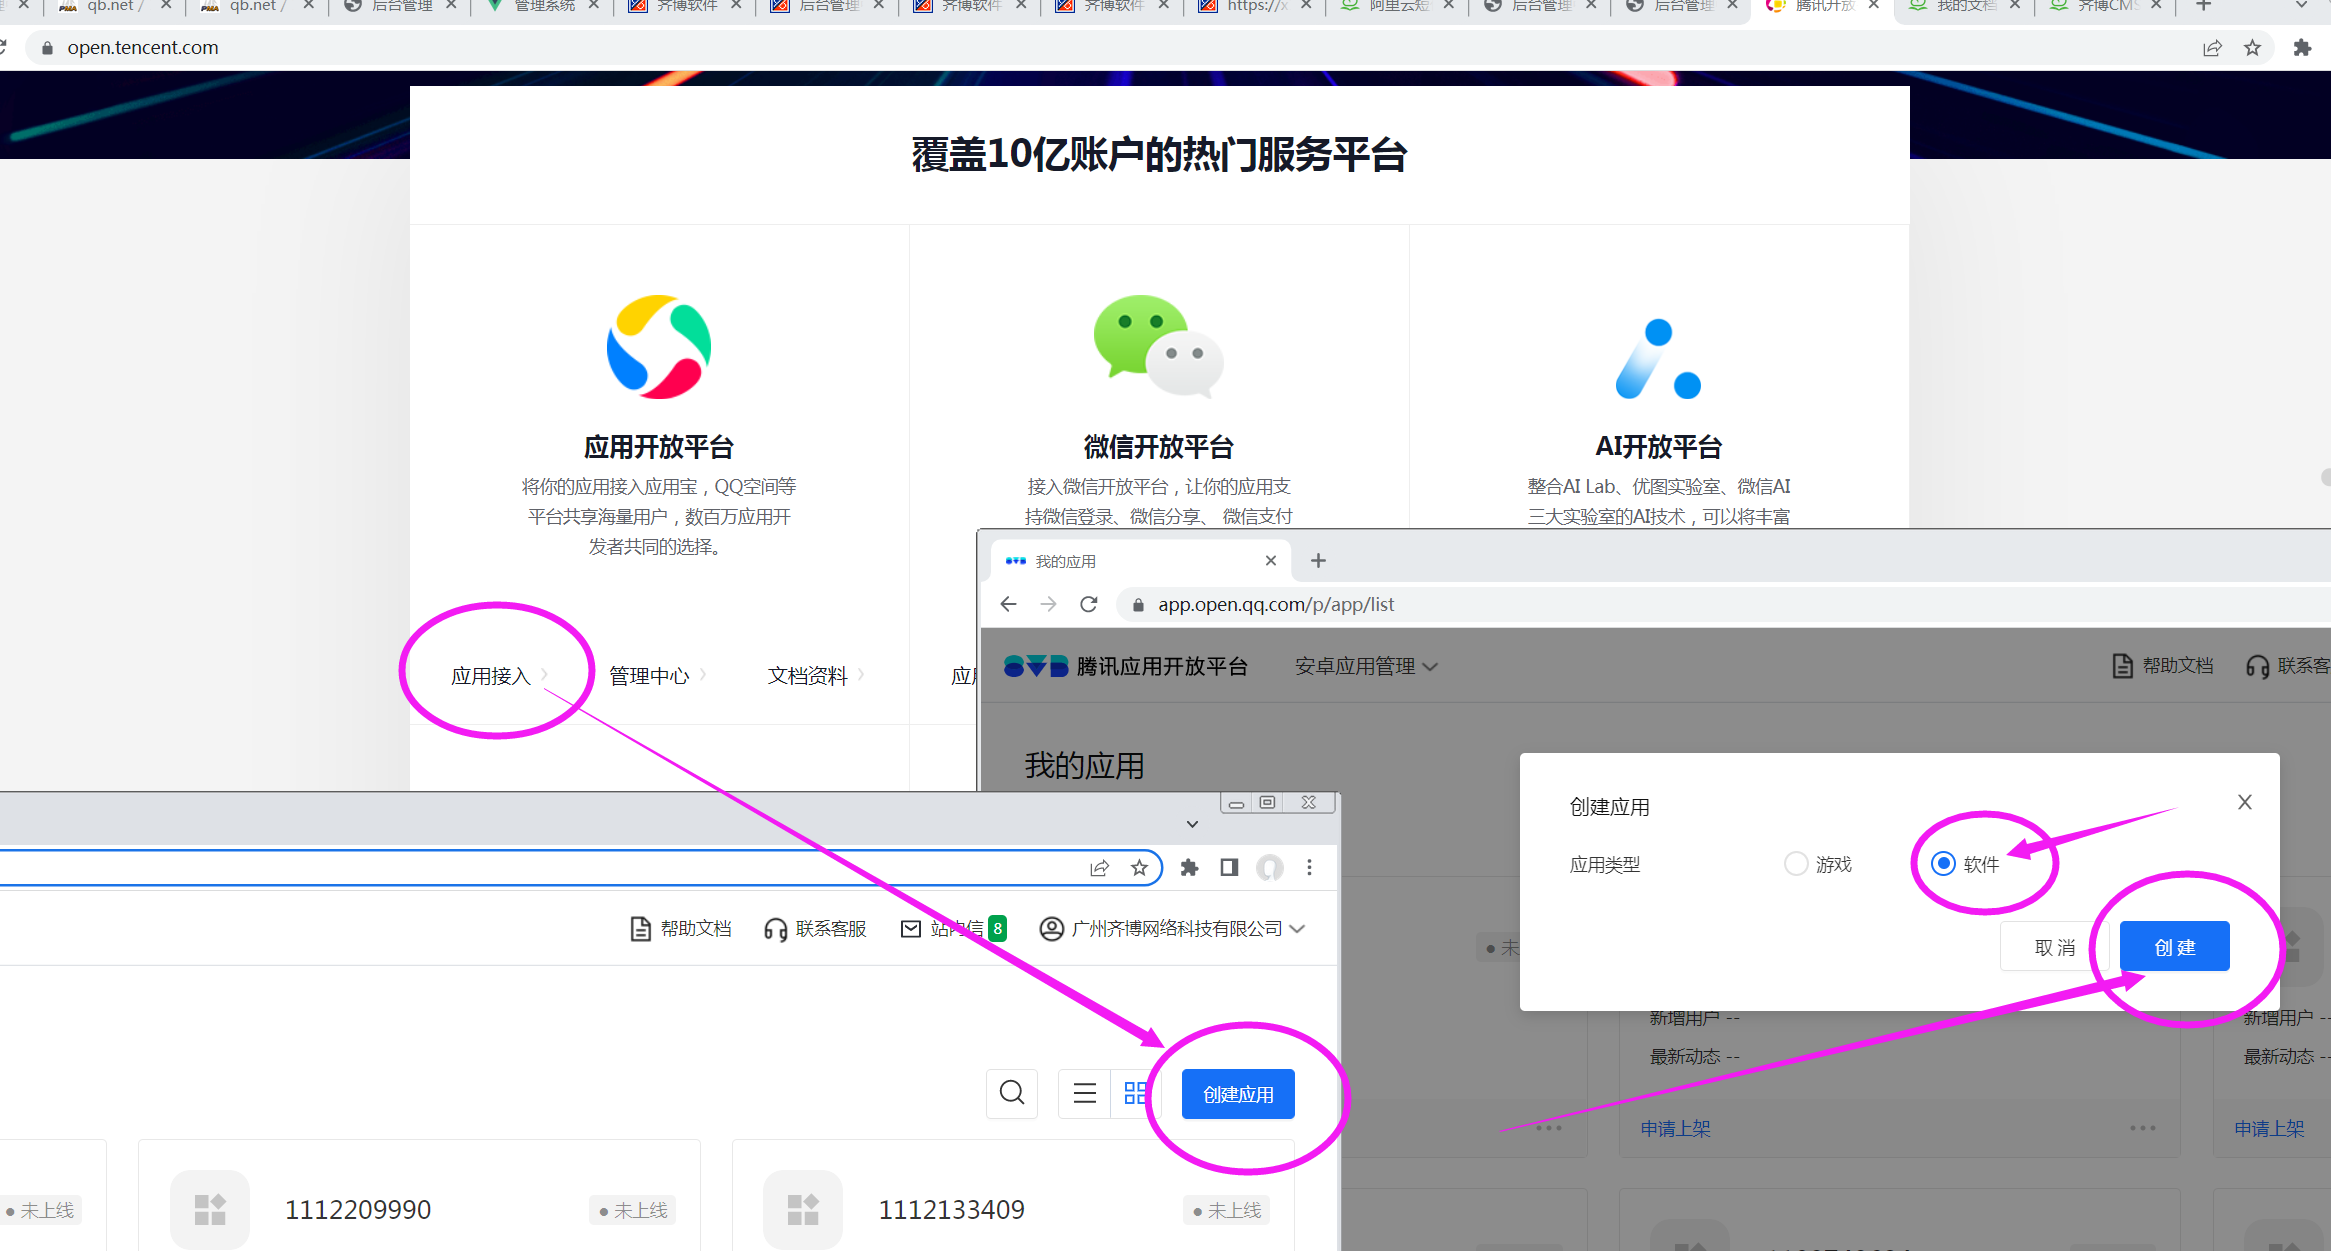Screen dimensions: 2331x1251
Task: Click the profile avatar in lower-left window toolbar
Action: (1270, 868)
